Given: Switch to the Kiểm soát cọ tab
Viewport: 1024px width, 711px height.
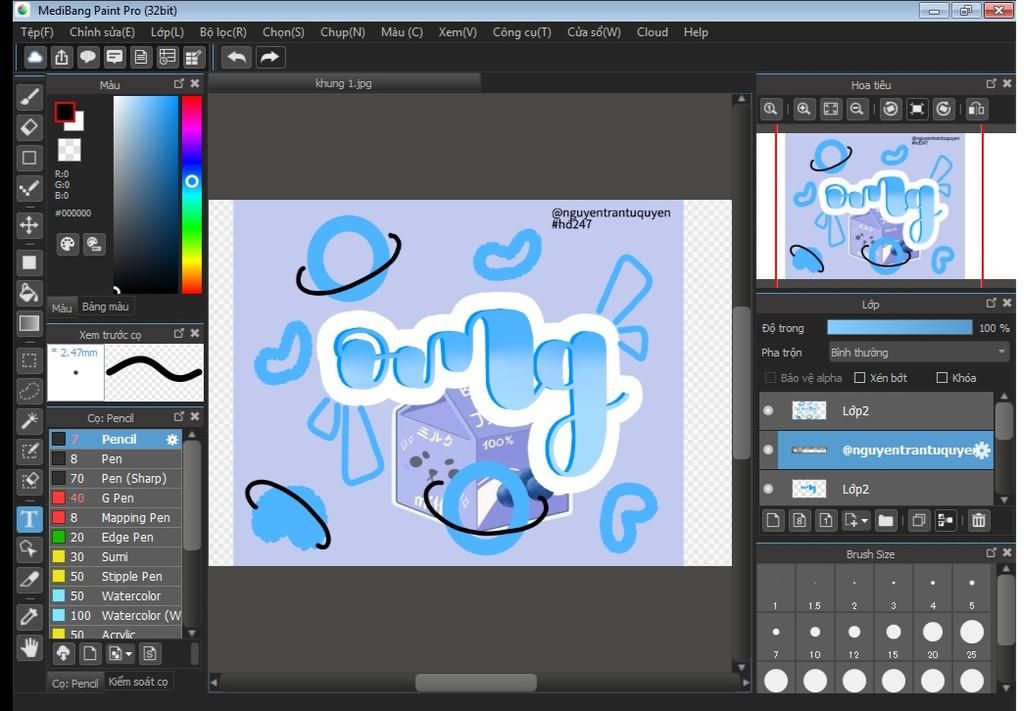Looking at the screenshot, I should (x=138, y=682).
